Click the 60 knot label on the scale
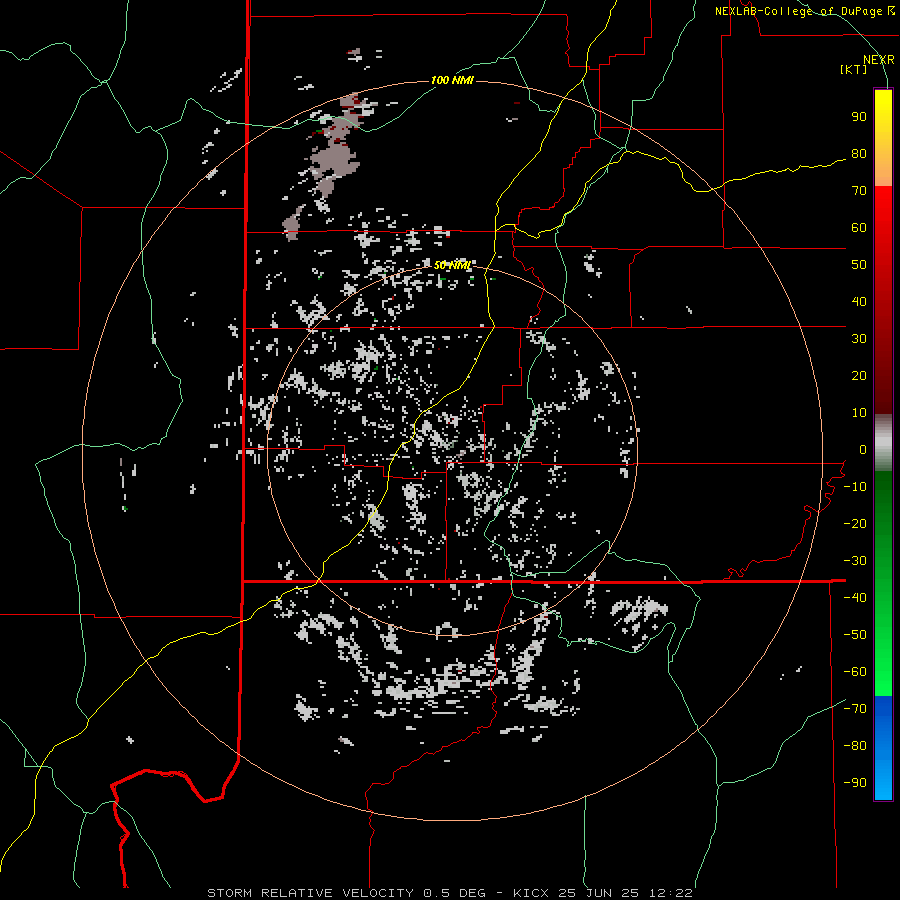Image resolution: width=900 pixels, height=900 pixels. click(859, 228)
